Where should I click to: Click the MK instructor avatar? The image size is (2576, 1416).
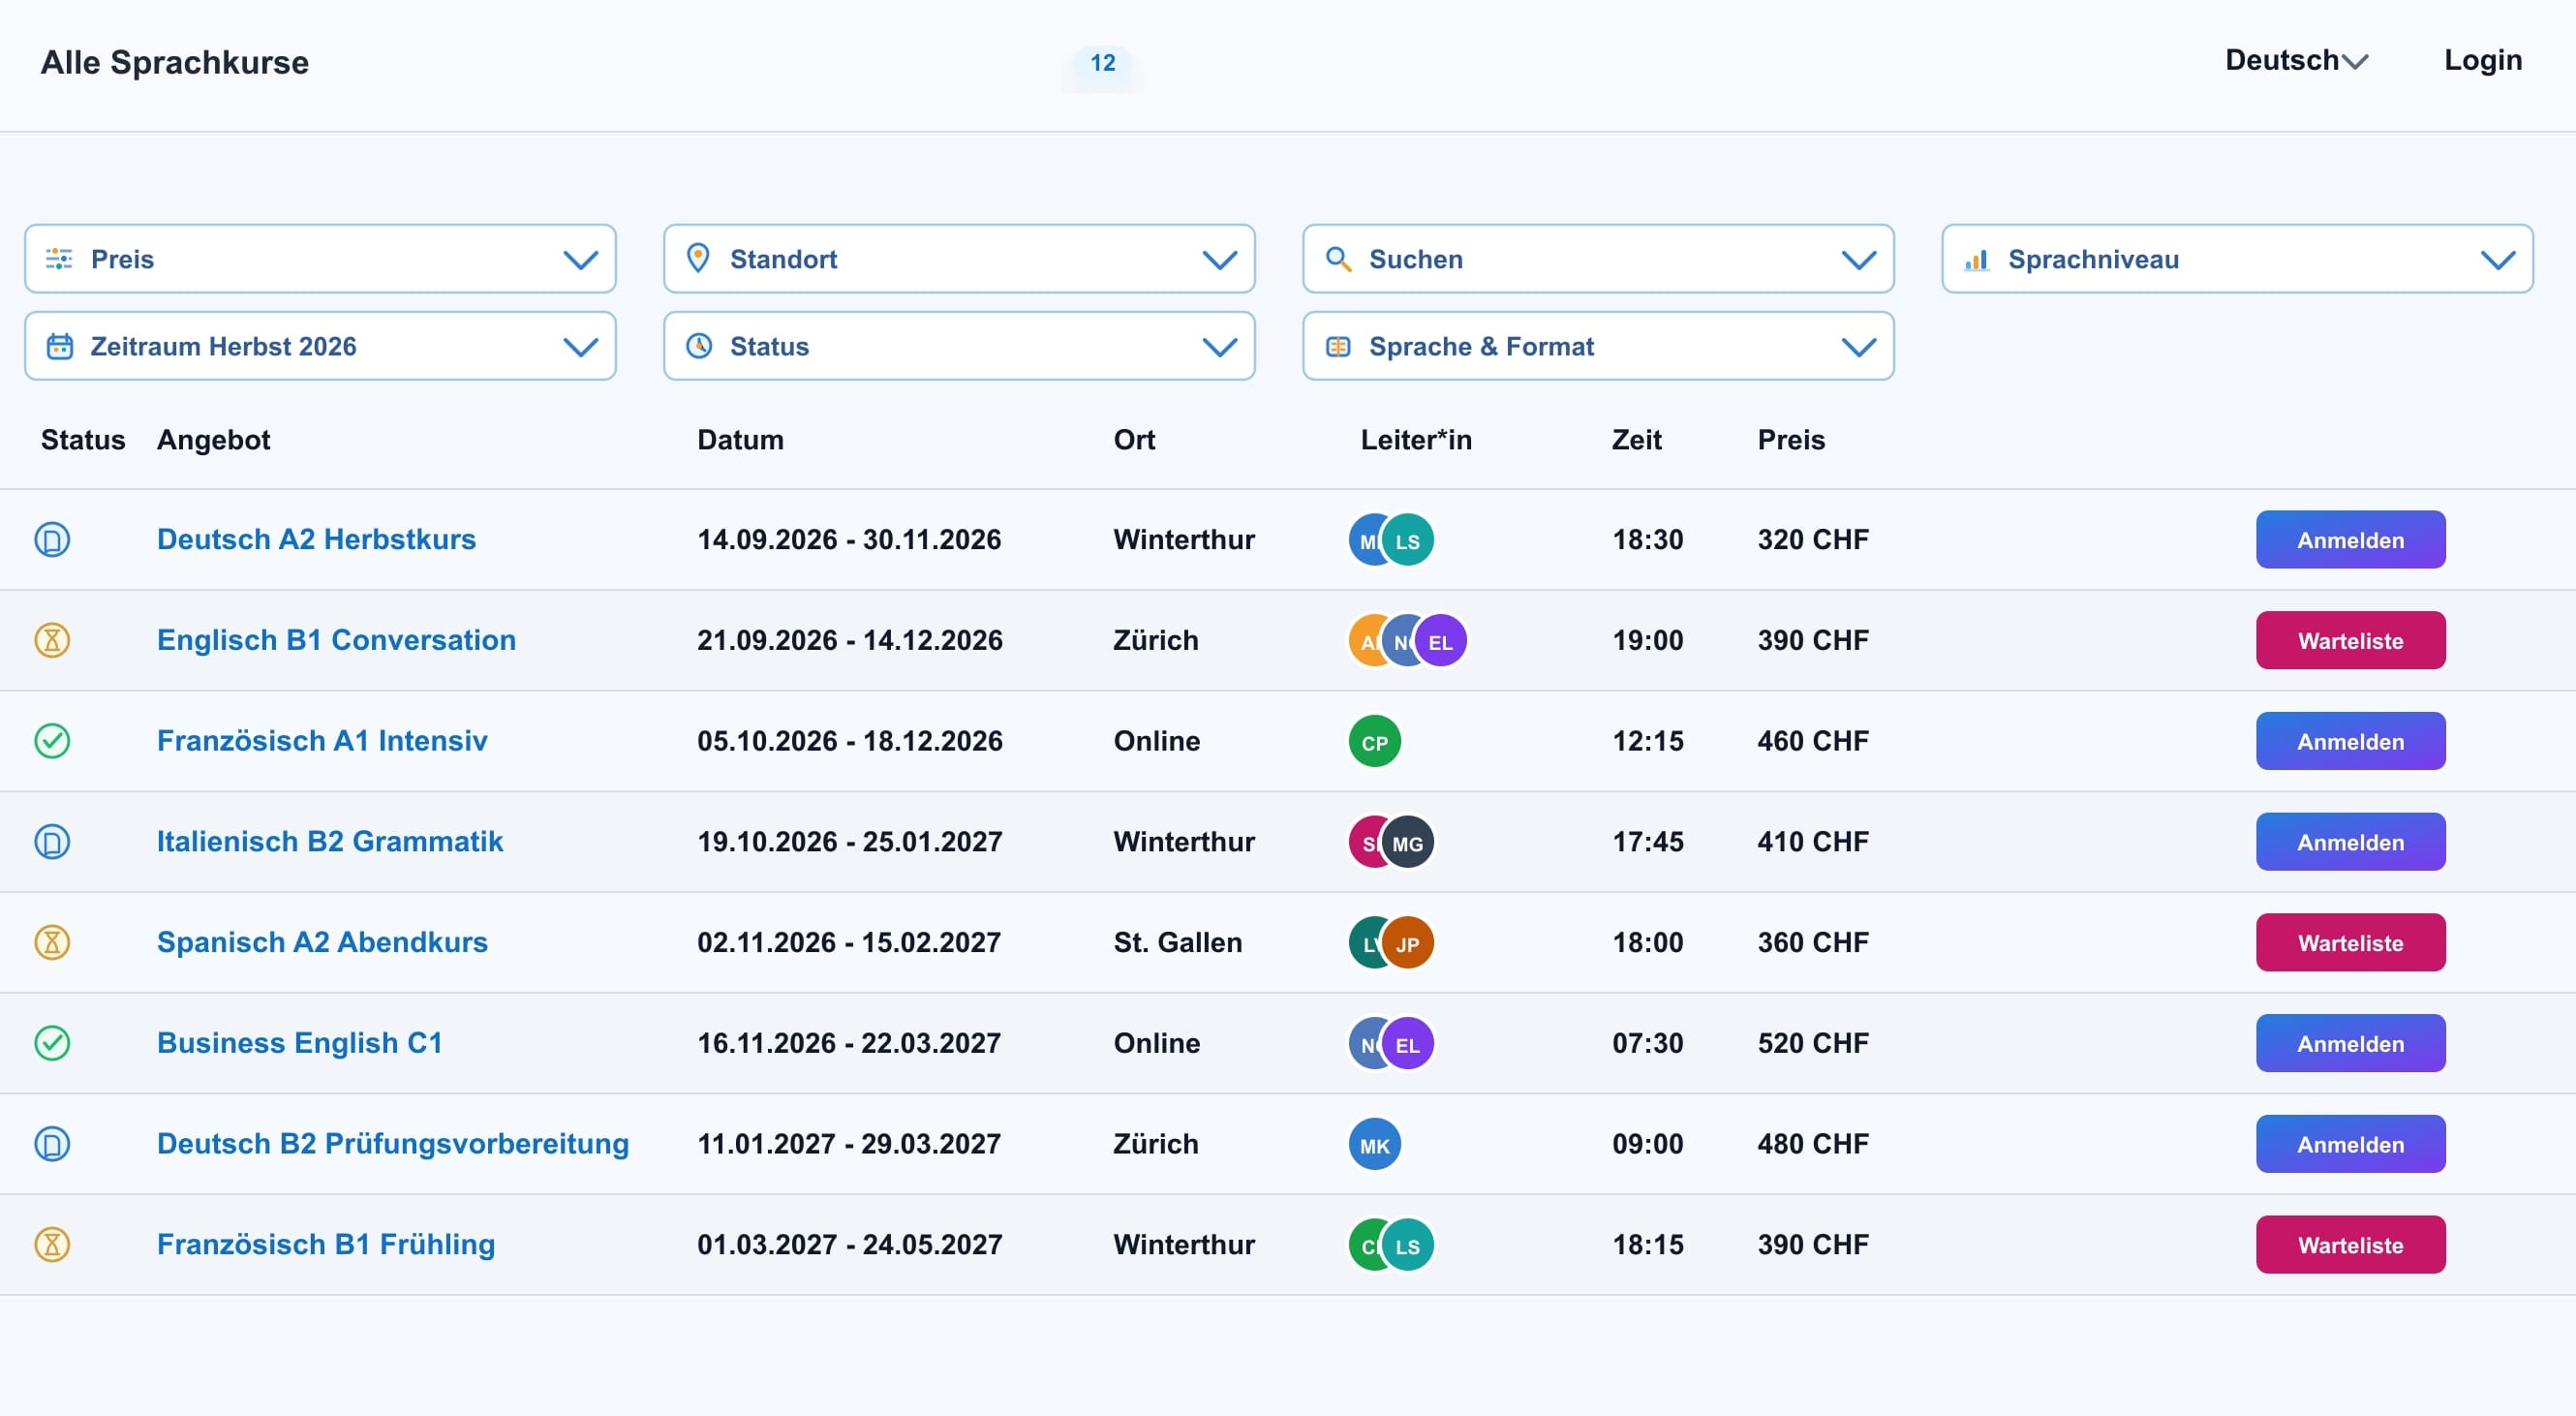[x=1375, y=1145]
